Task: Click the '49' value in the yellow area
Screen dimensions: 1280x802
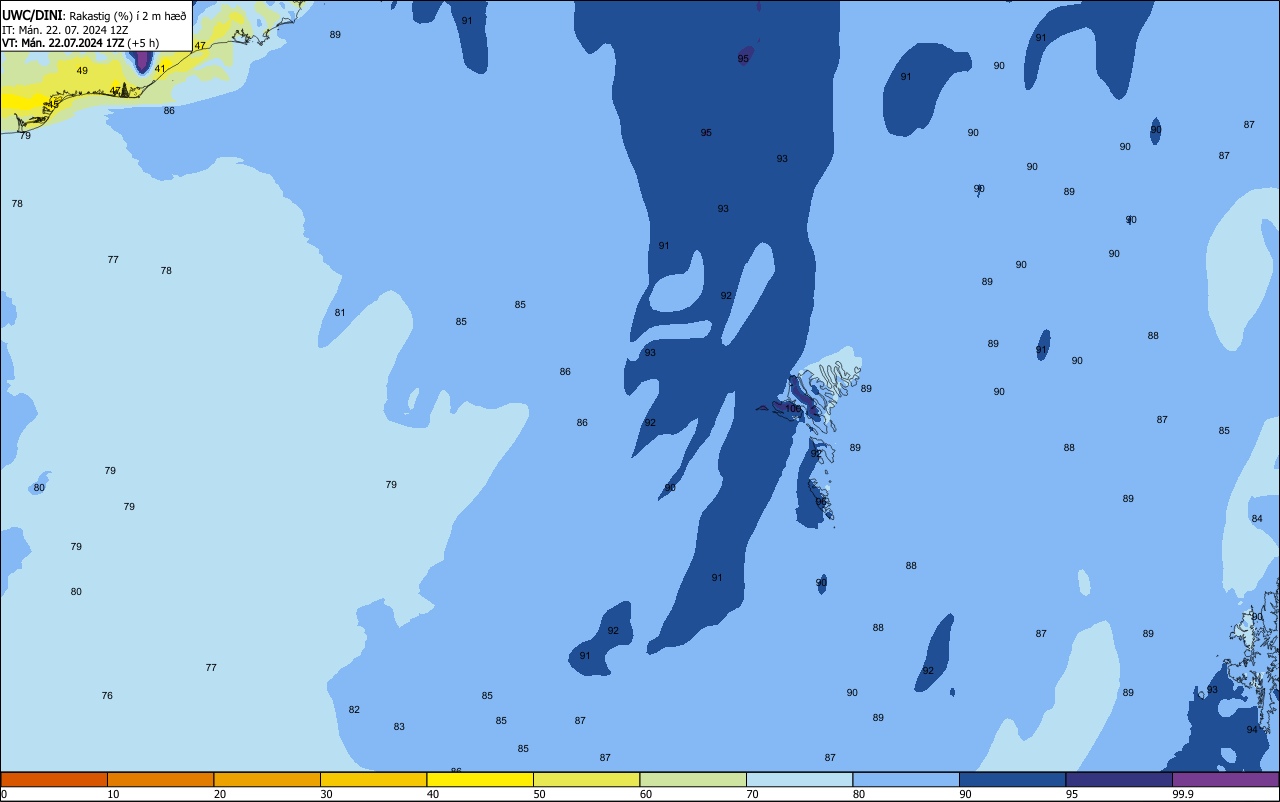Action: click(82, 71)
